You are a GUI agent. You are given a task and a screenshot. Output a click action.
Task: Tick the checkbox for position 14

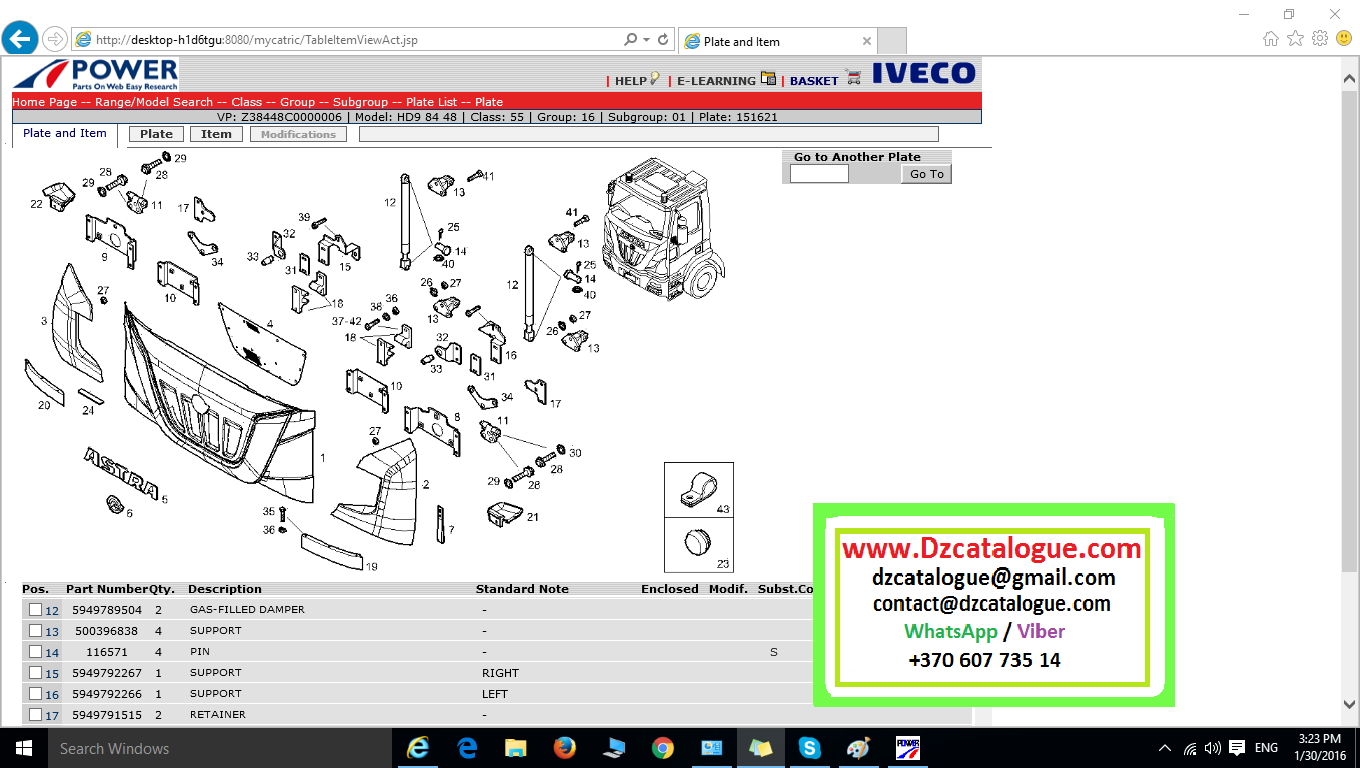(35, 651)
